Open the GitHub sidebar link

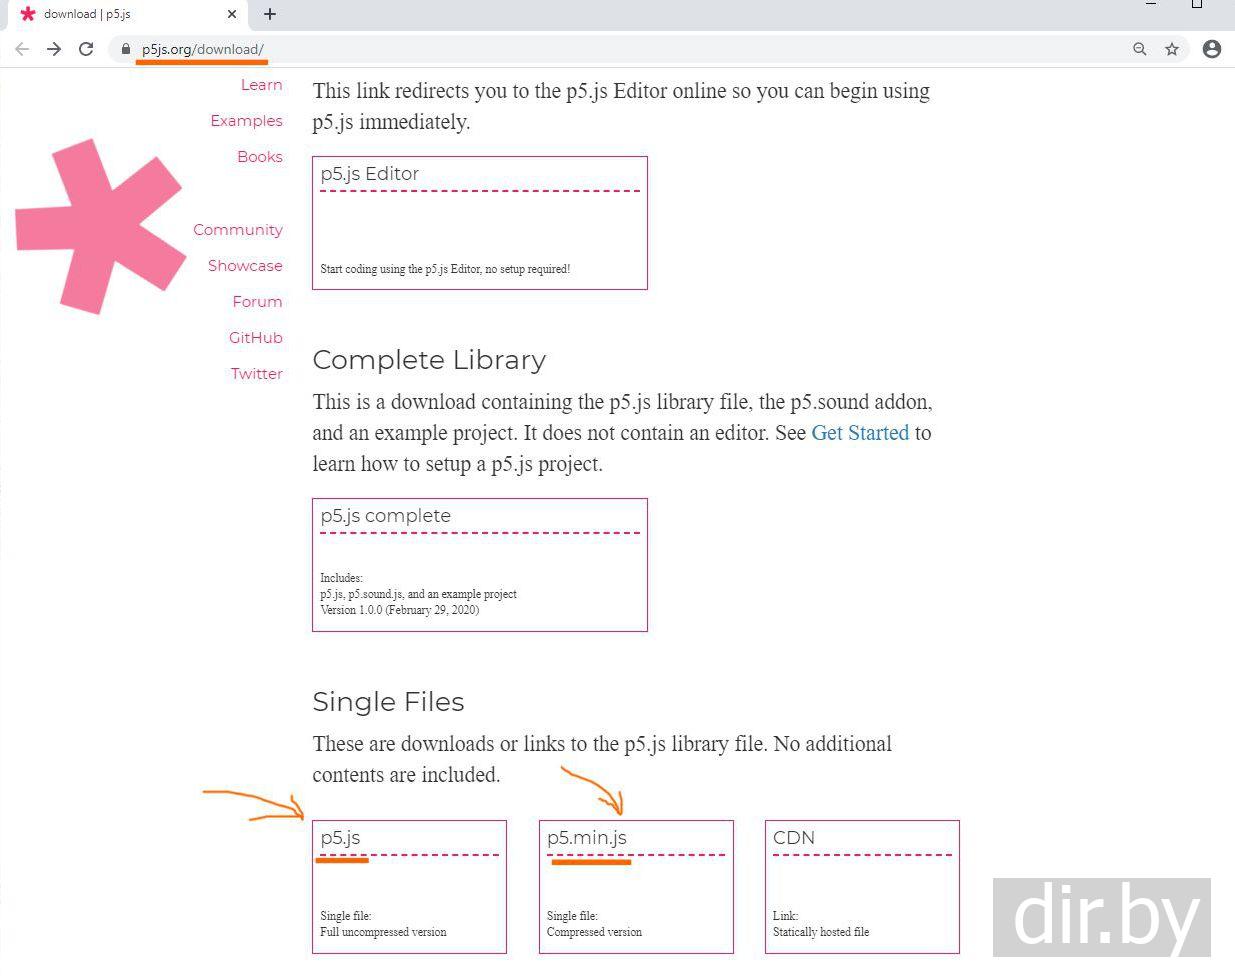[256, 338]
